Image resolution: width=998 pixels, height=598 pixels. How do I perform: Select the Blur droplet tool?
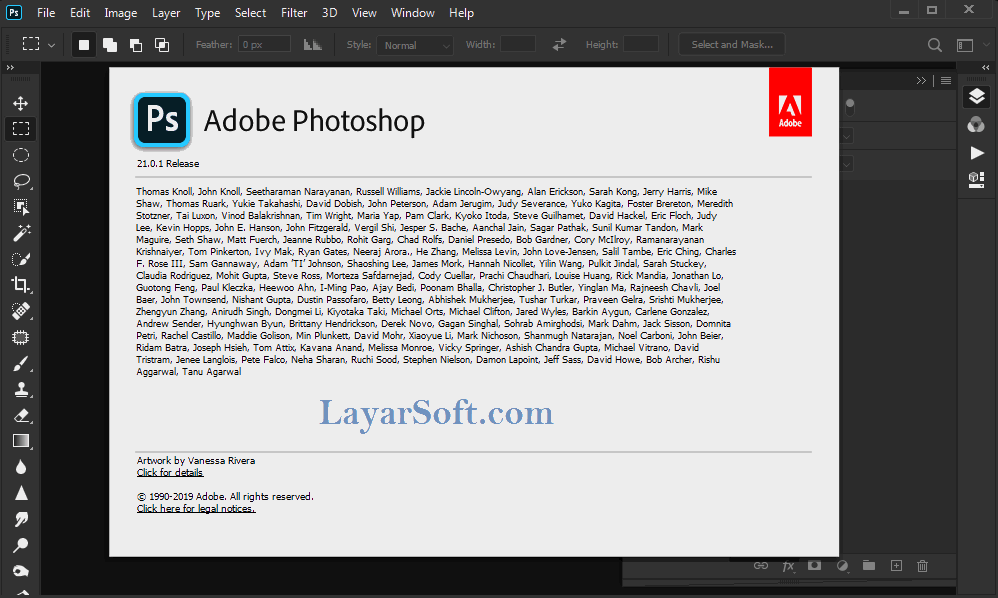click(21, 468)
